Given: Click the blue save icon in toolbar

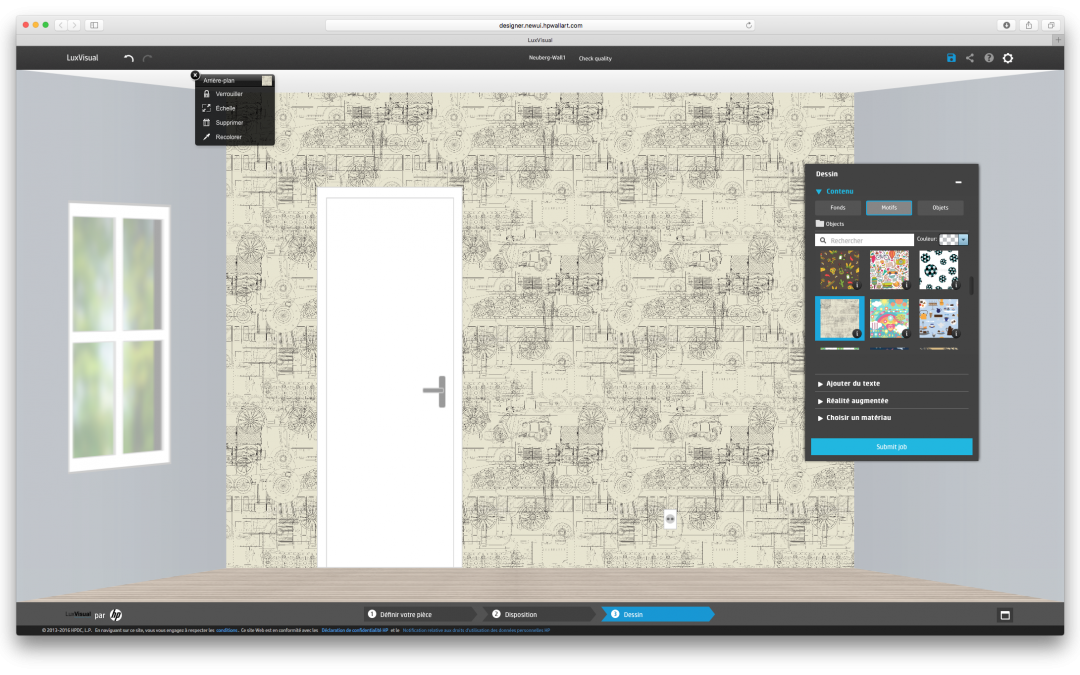Looking at the screenshot, I should (951, 58).
